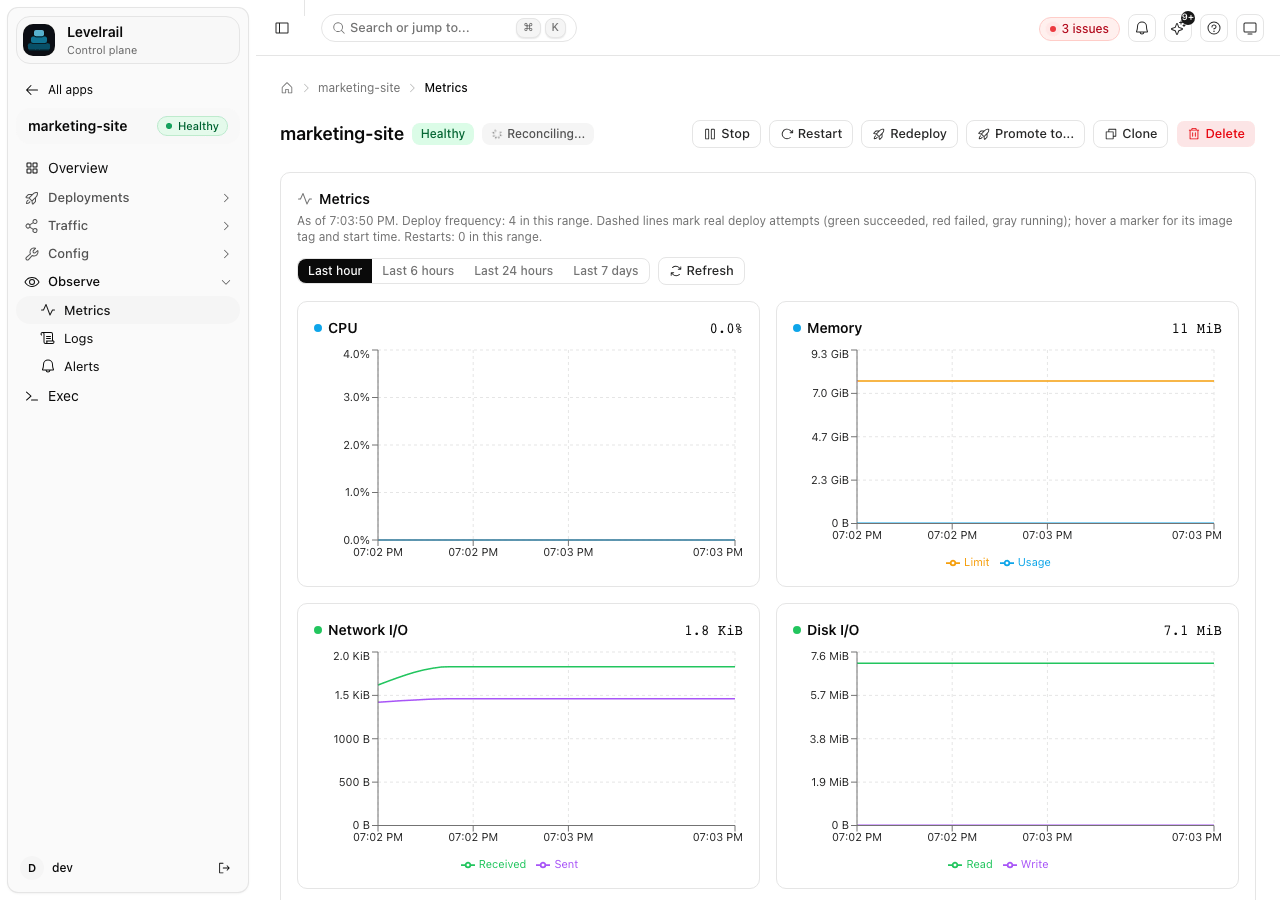Image resolution: width=1280 pixels, height=900 pixels.
Task: Click the Exec terminal prompt icon
Action: pos(32,396)
